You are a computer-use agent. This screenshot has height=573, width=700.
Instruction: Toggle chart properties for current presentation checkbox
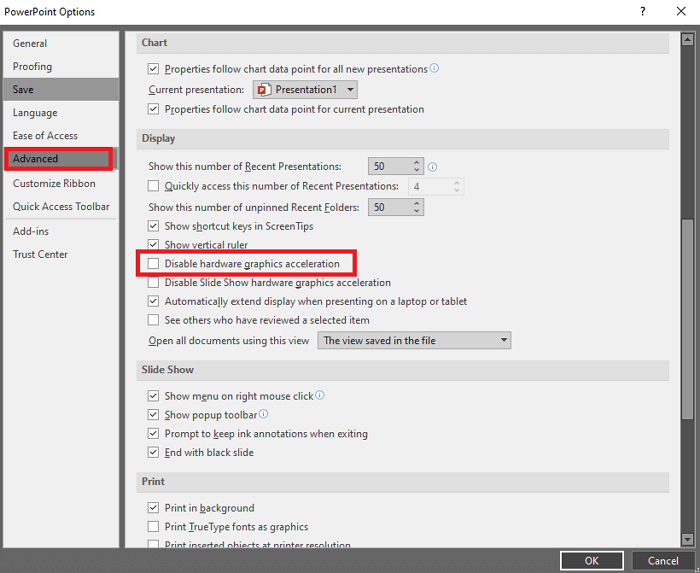[153, 109]
